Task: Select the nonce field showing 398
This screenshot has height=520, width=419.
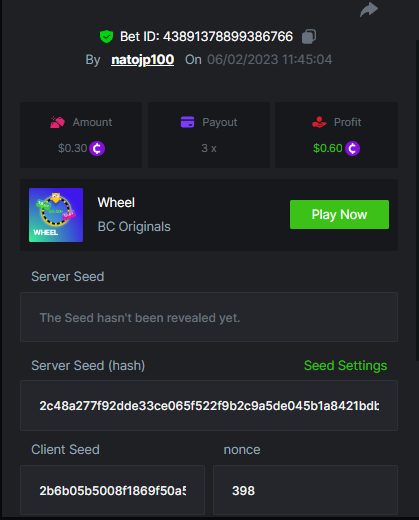Action: pyautogui.click(x=305, y=490)
